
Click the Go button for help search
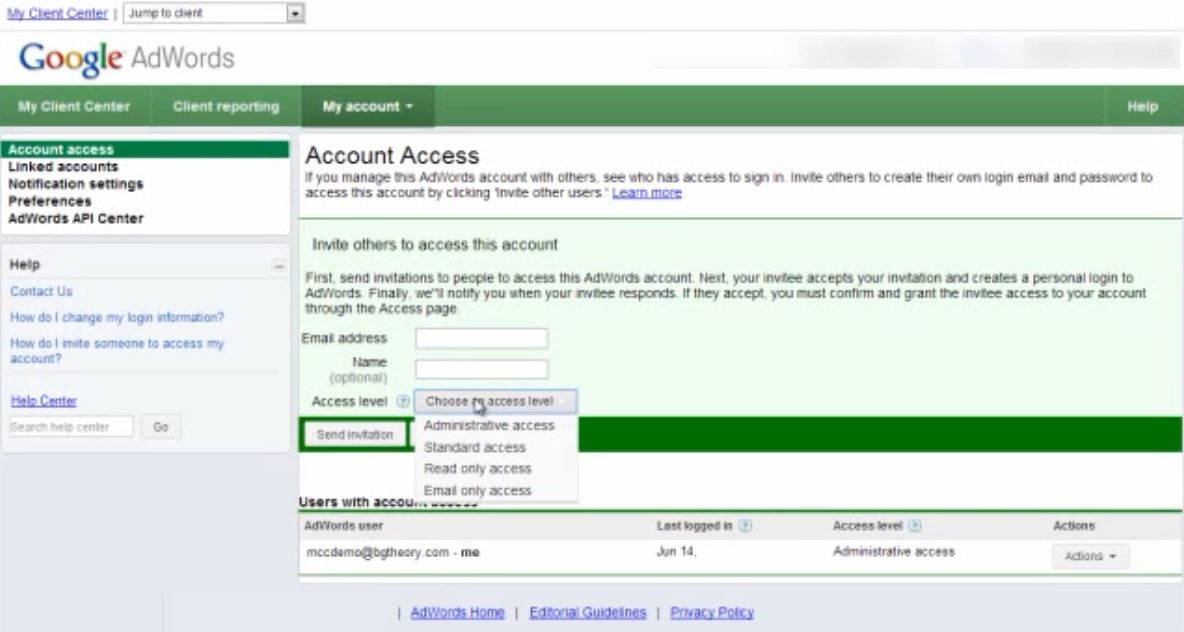click(160, 427)
